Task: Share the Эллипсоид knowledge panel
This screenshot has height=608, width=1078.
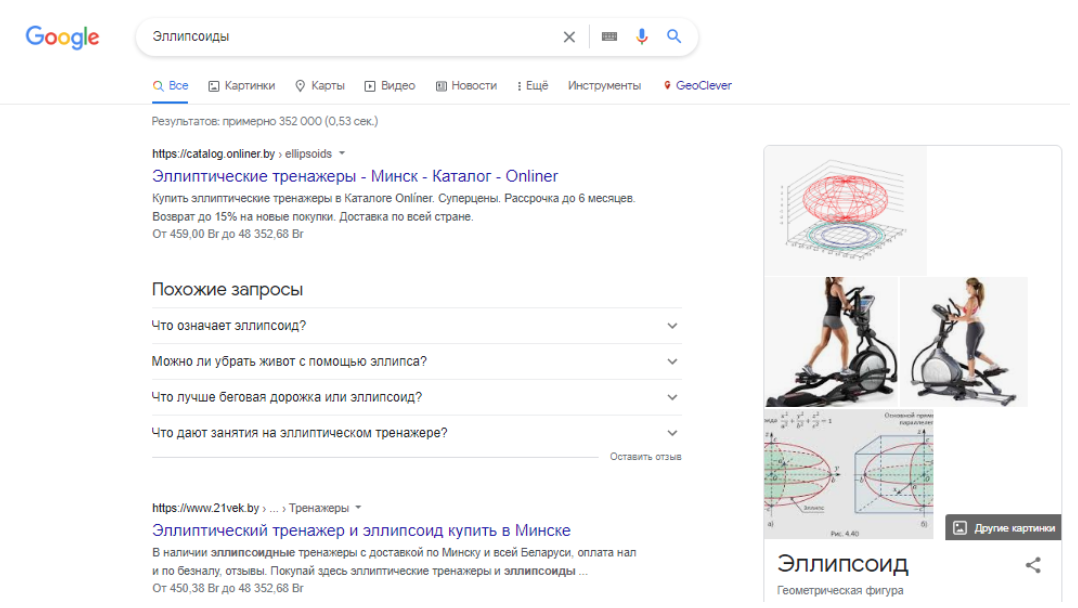Action: [1033, 565]
